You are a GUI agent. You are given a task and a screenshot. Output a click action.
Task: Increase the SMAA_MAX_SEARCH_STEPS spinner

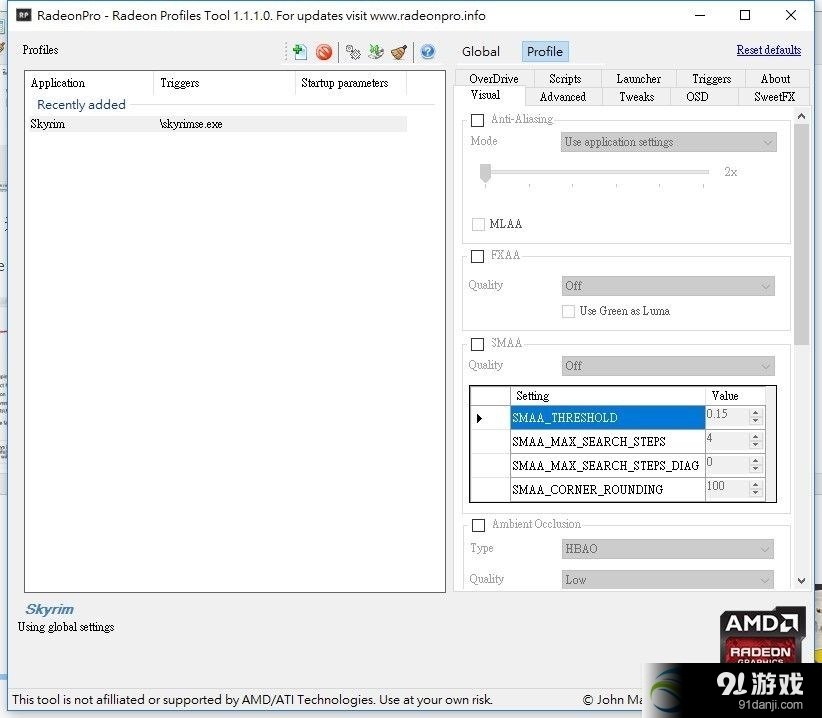[x=755, y=436]
